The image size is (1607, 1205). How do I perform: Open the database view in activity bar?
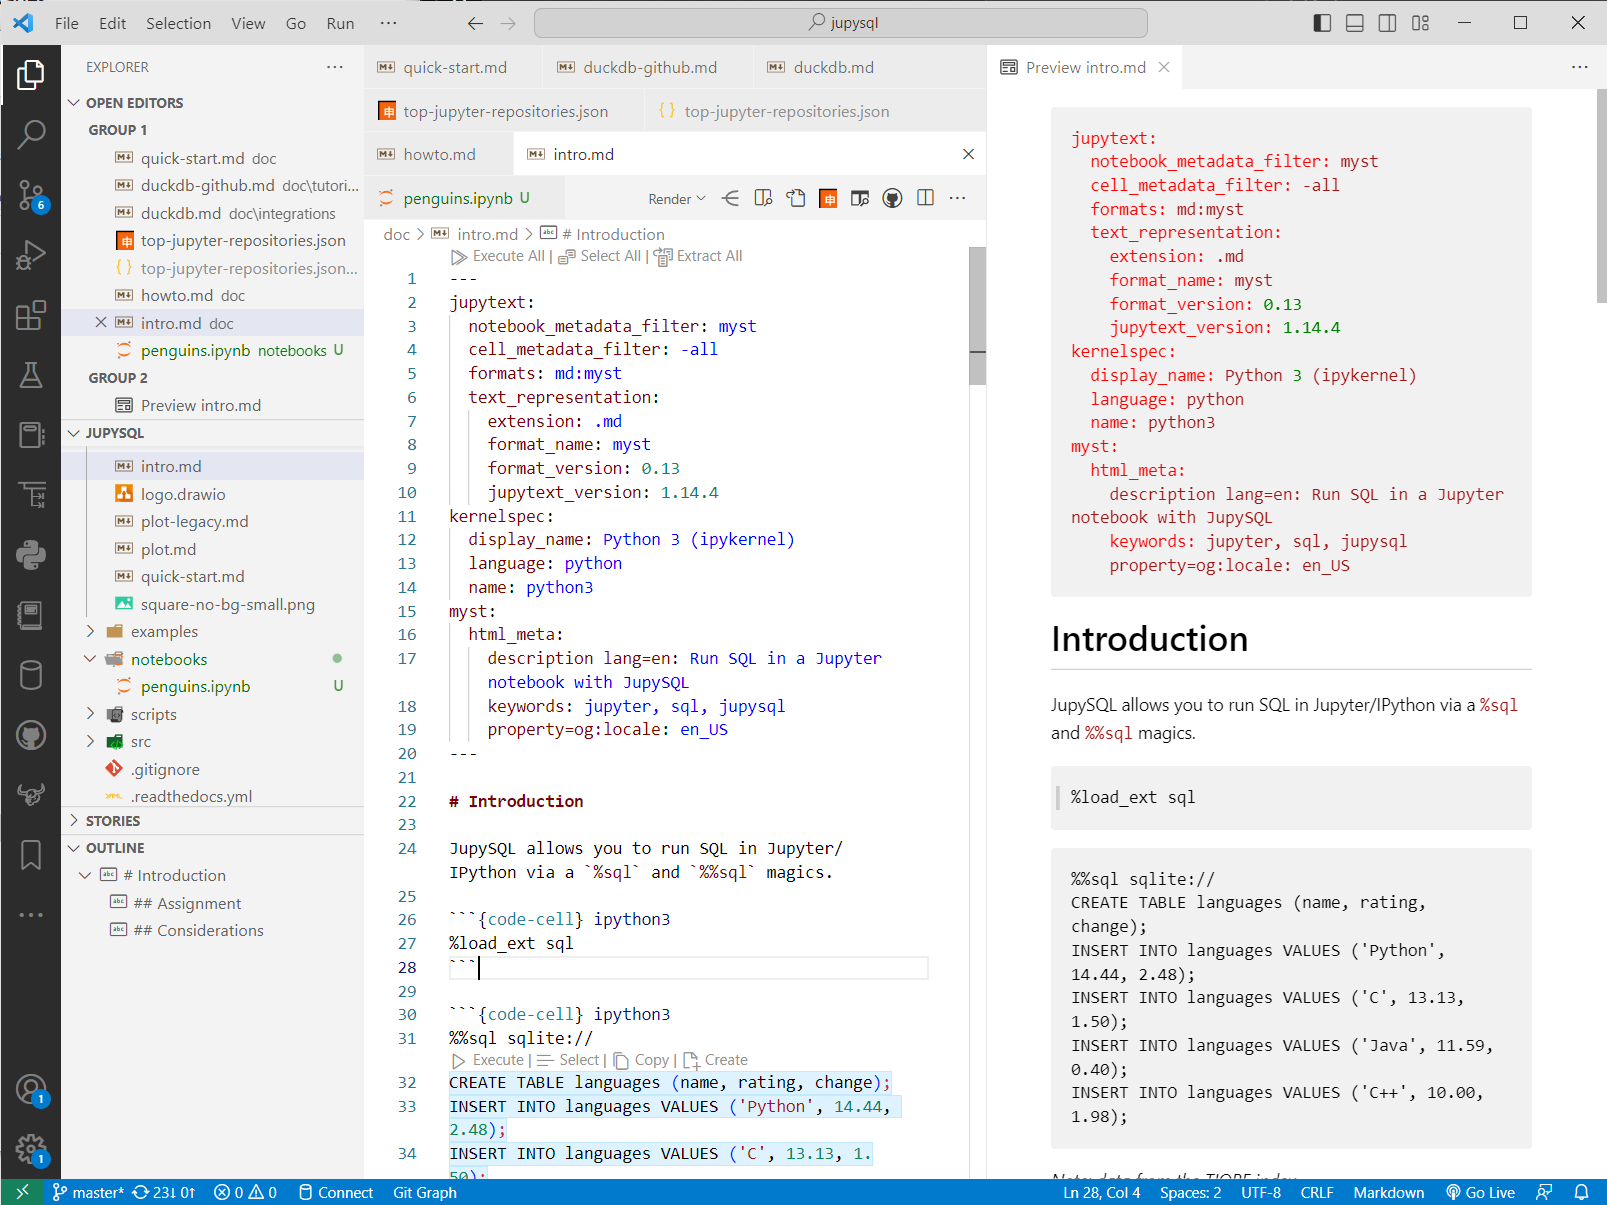tap(31, 675)
